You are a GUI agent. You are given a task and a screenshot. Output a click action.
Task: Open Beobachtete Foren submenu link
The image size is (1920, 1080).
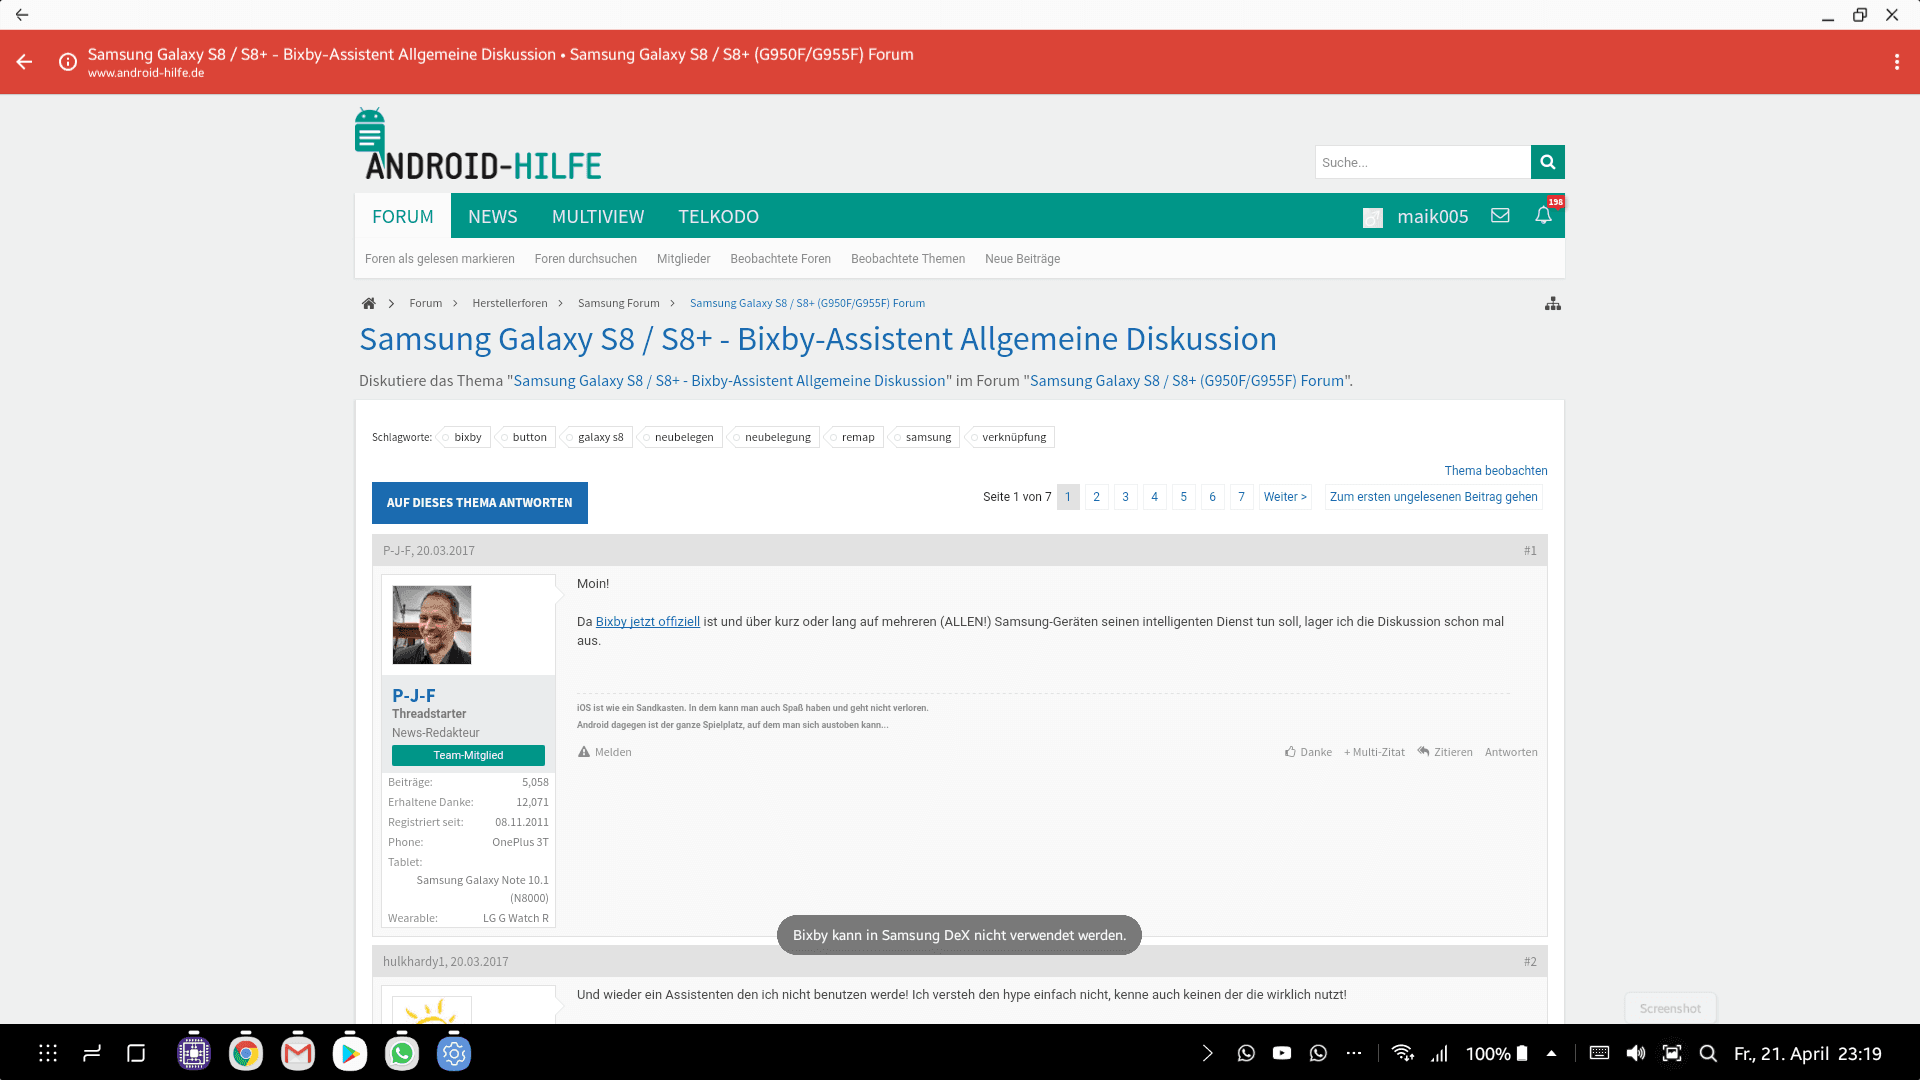pyautogui.click(x=781, y=259)
